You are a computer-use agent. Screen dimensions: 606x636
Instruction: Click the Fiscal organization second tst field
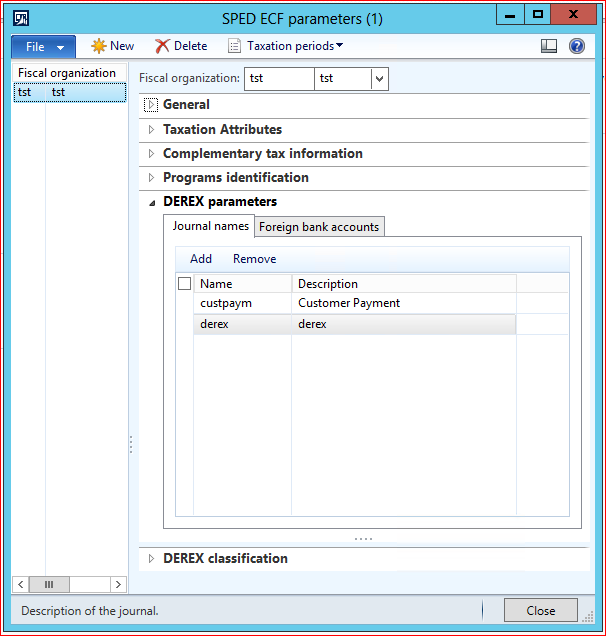[343, 79]
